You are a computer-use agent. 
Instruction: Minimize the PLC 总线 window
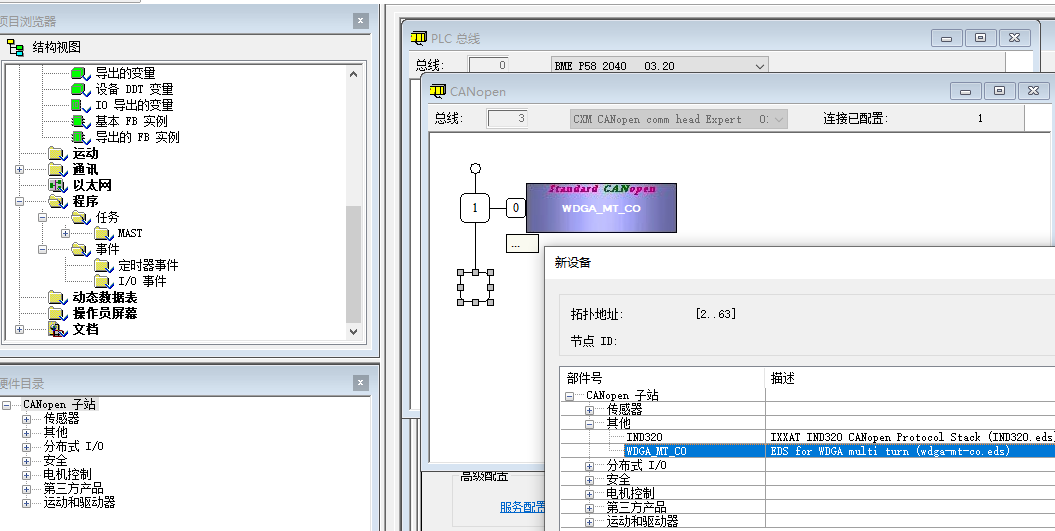tap(947, 38)
